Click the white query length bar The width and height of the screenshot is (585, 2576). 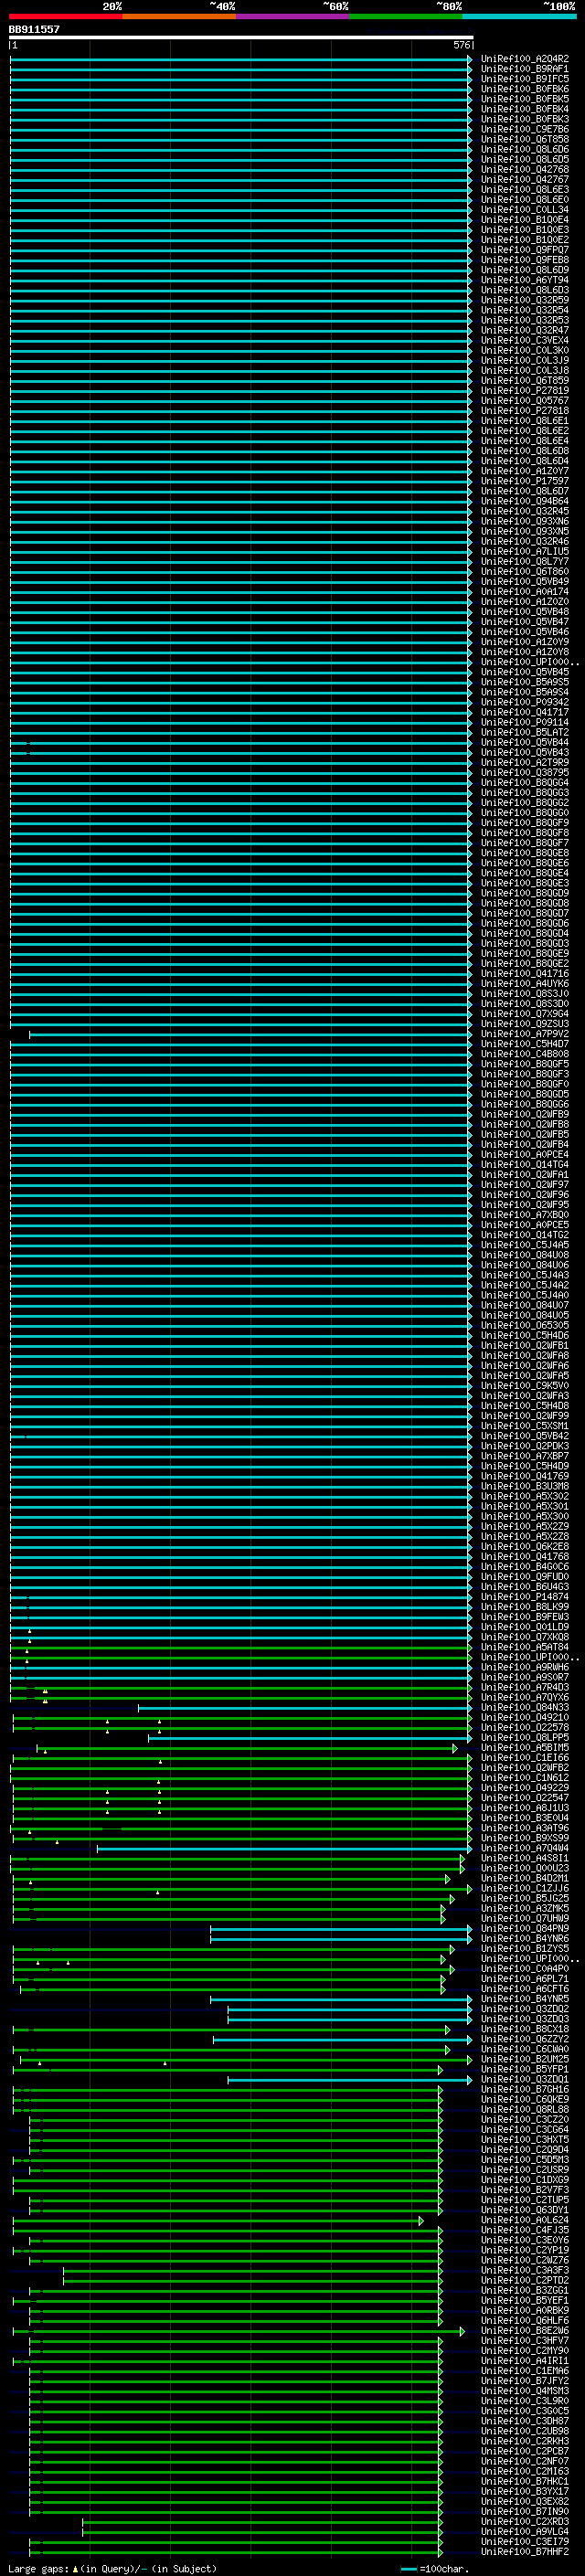click(x=241, y=37)
